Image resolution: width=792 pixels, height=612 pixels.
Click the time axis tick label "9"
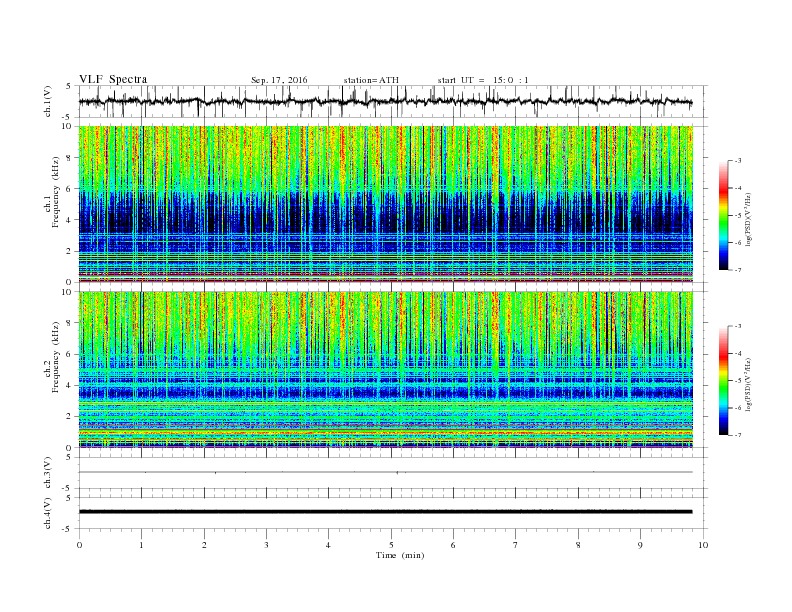[x=640, y=545]
